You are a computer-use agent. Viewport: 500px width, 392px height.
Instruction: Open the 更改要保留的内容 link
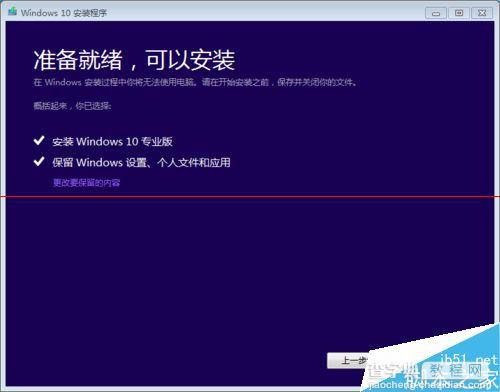click(87, 183)
